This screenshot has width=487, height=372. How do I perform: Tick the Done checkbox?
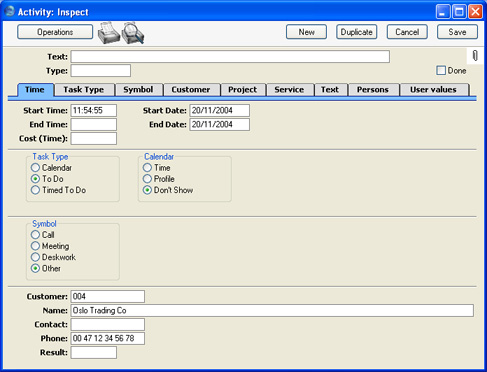pos(441,70)
